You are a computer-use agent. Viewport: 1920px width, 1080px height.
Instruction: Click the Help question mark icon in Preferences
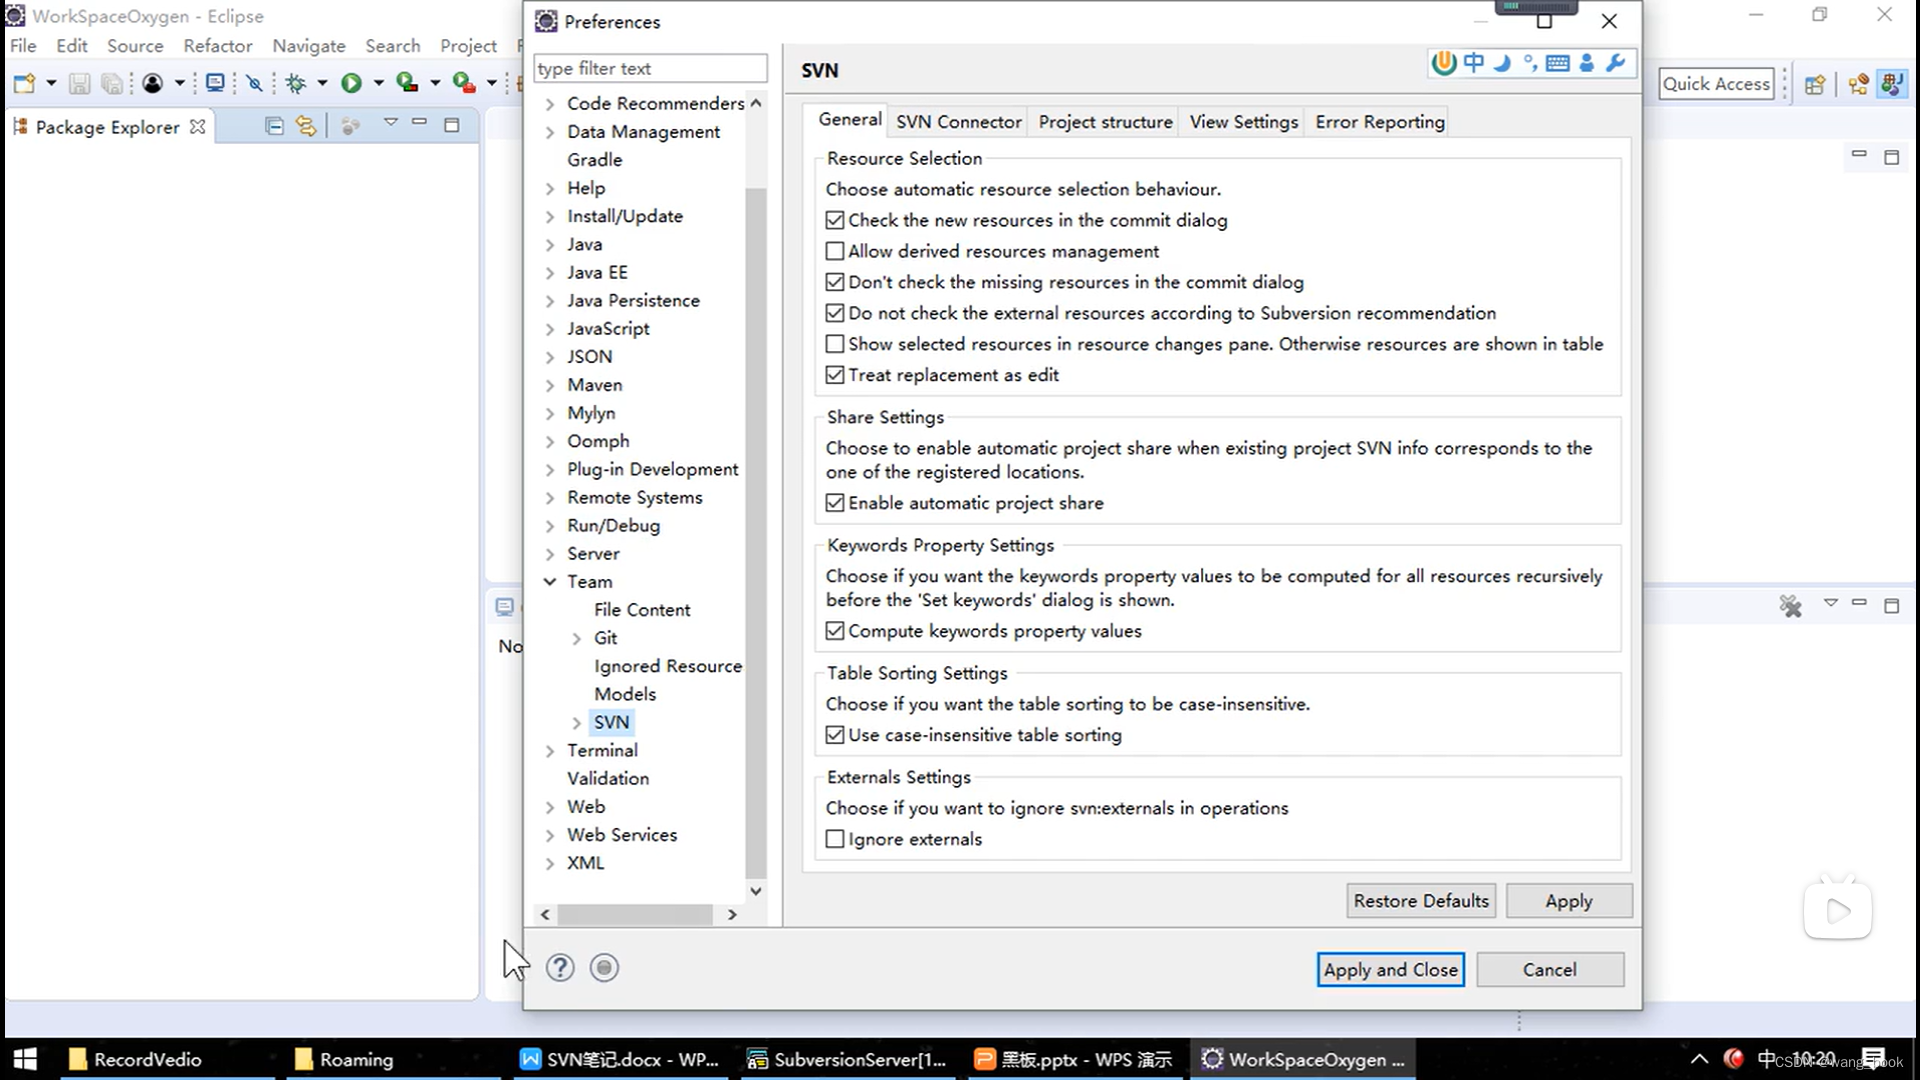click(x=560, y=968)
